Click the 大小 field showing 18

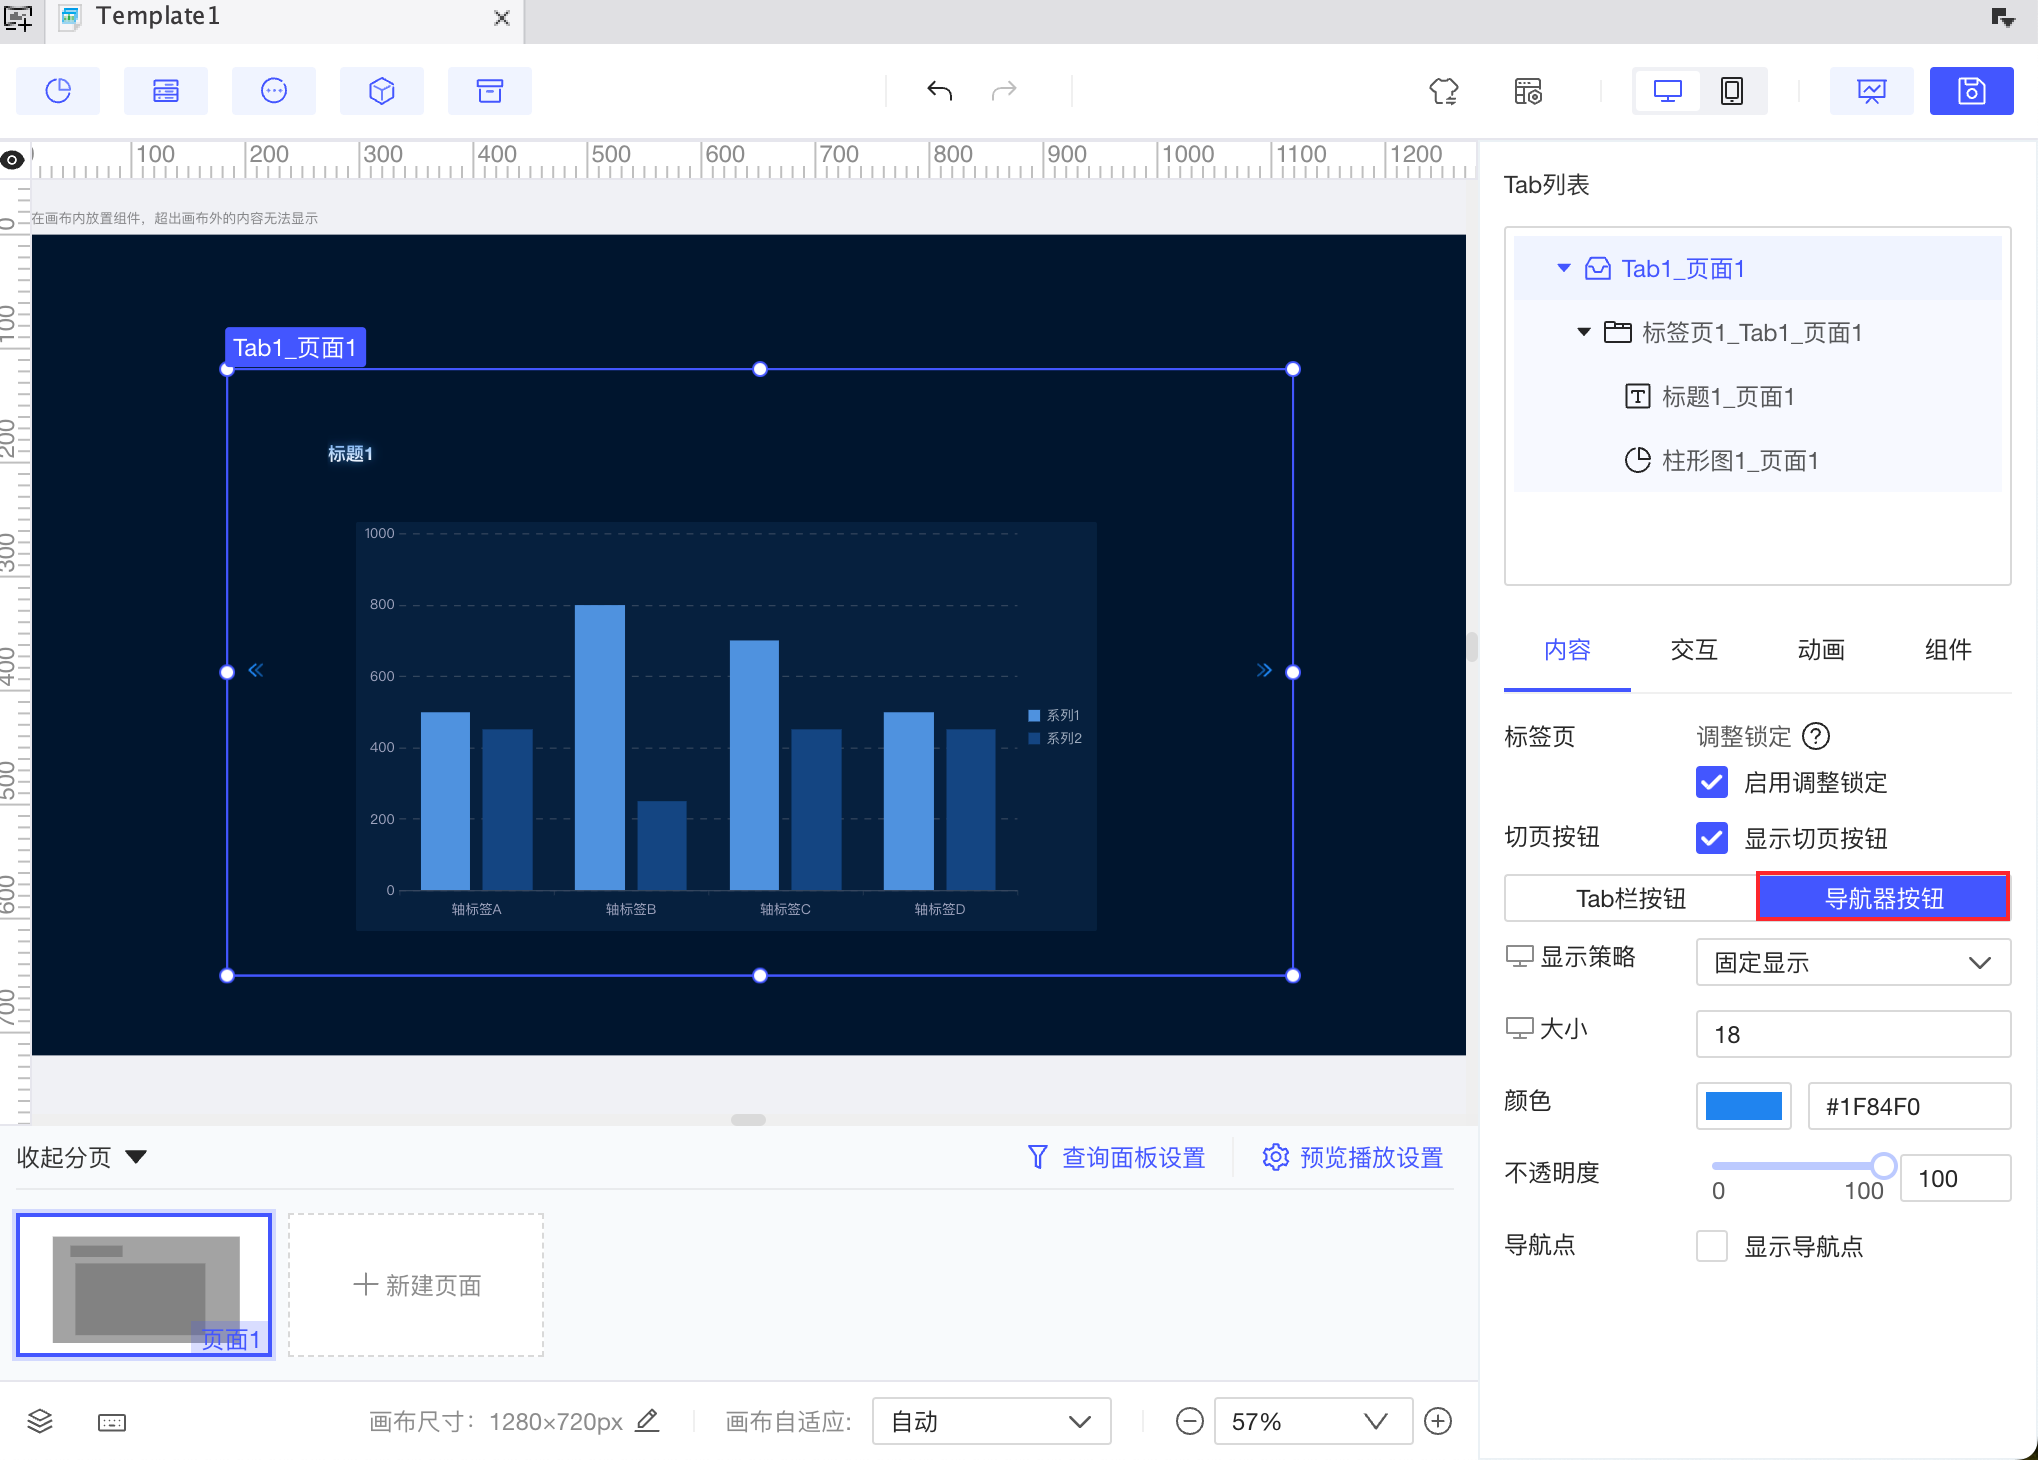pyautogui.click(x=1853, y=1034)
